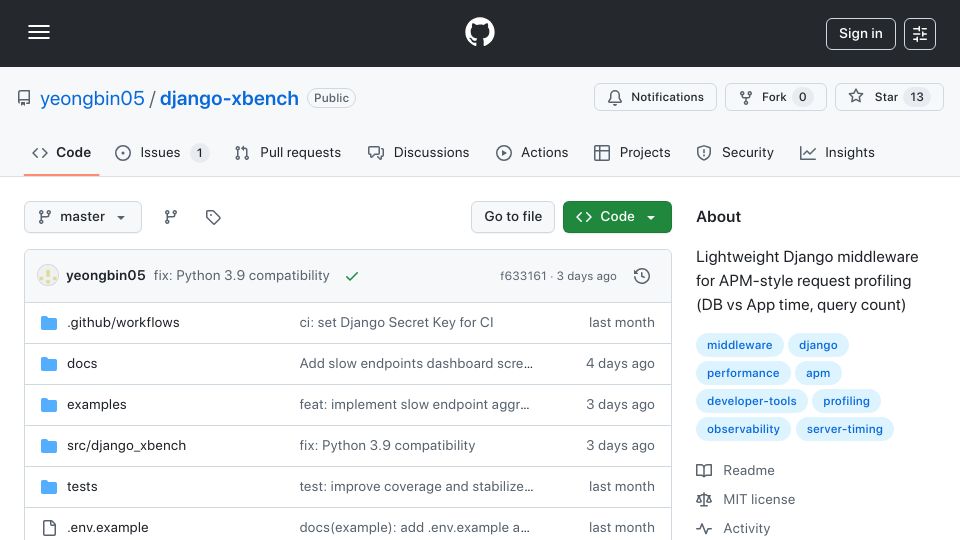
Task: Select the apm topic tag
Action: (x=818, y=373)
